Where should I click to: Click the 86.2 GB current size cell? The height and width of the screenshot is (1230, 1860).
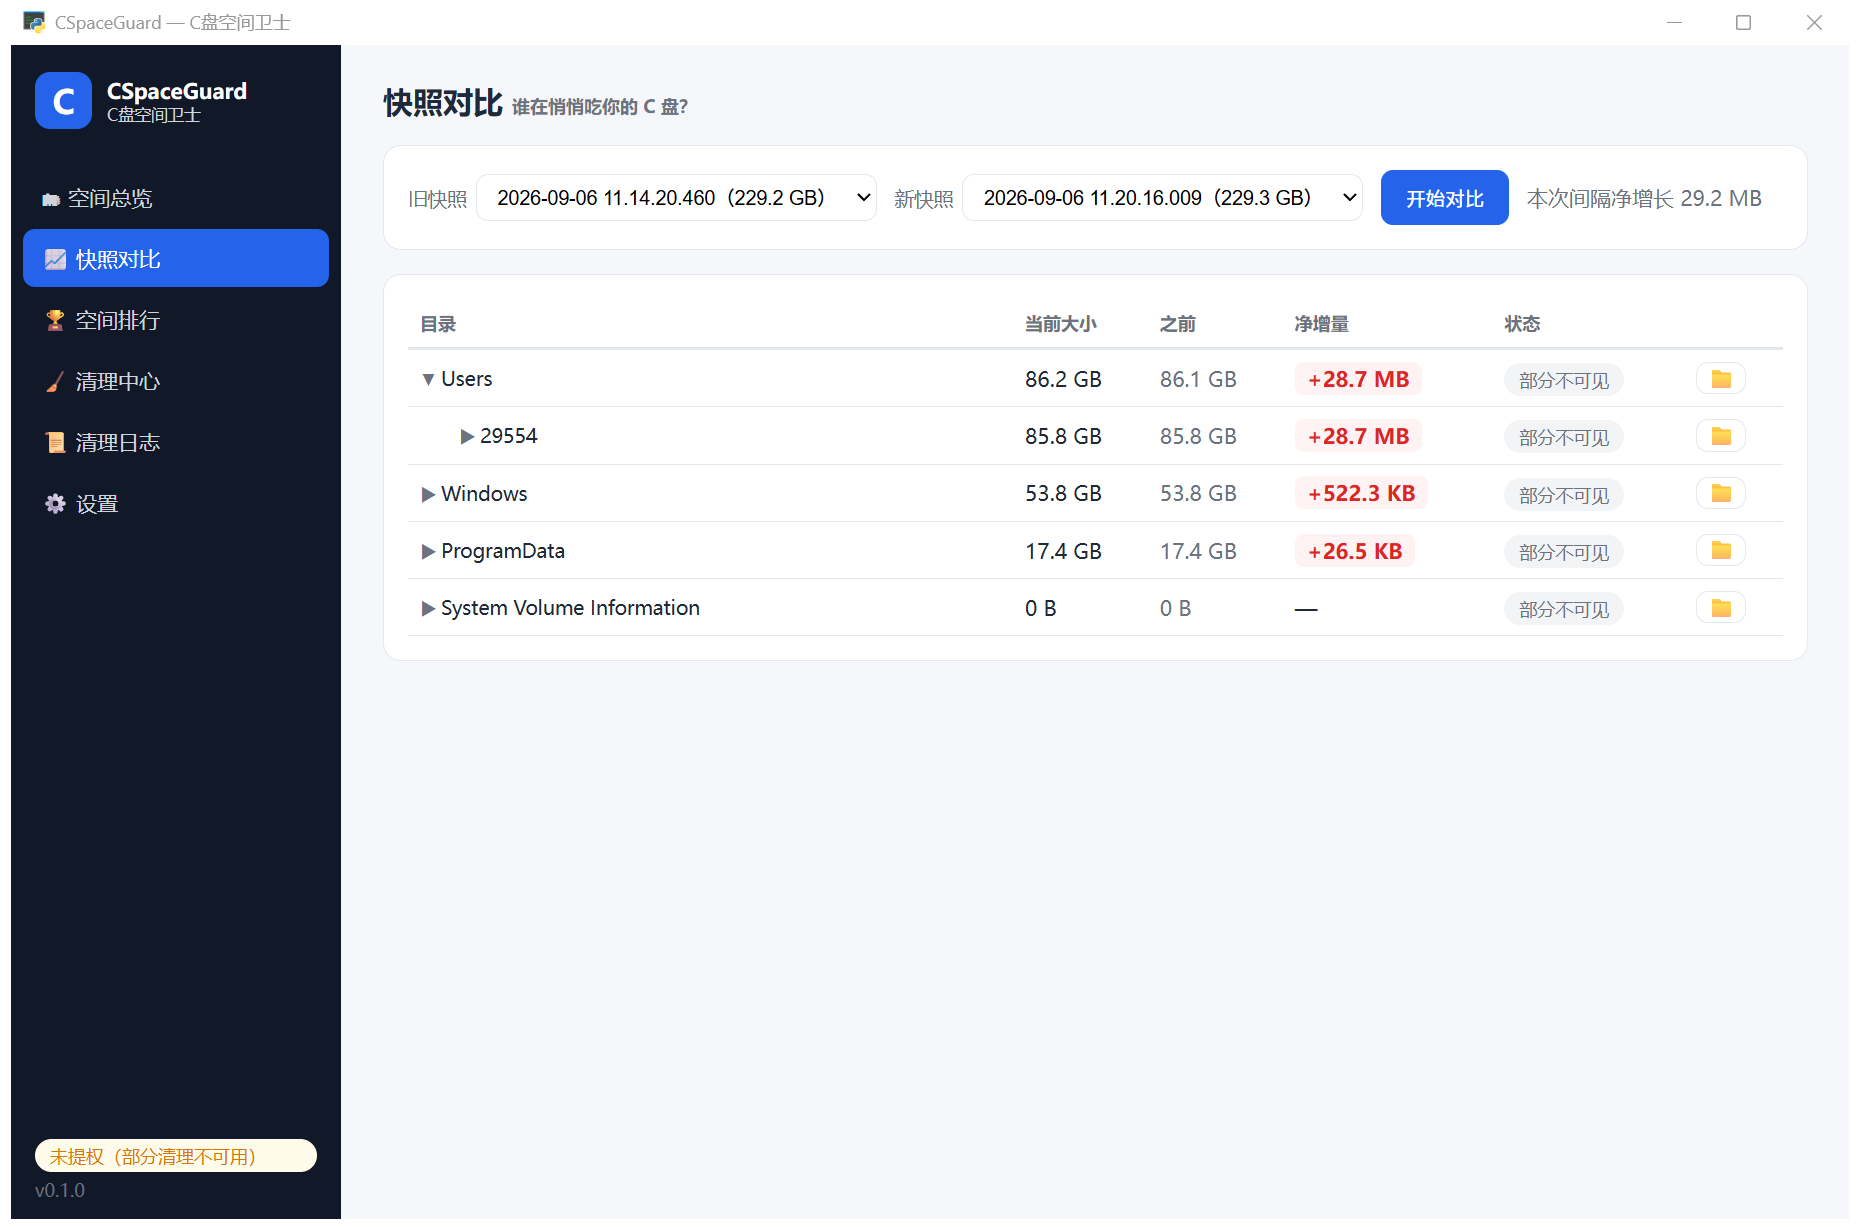[1063, 379]
